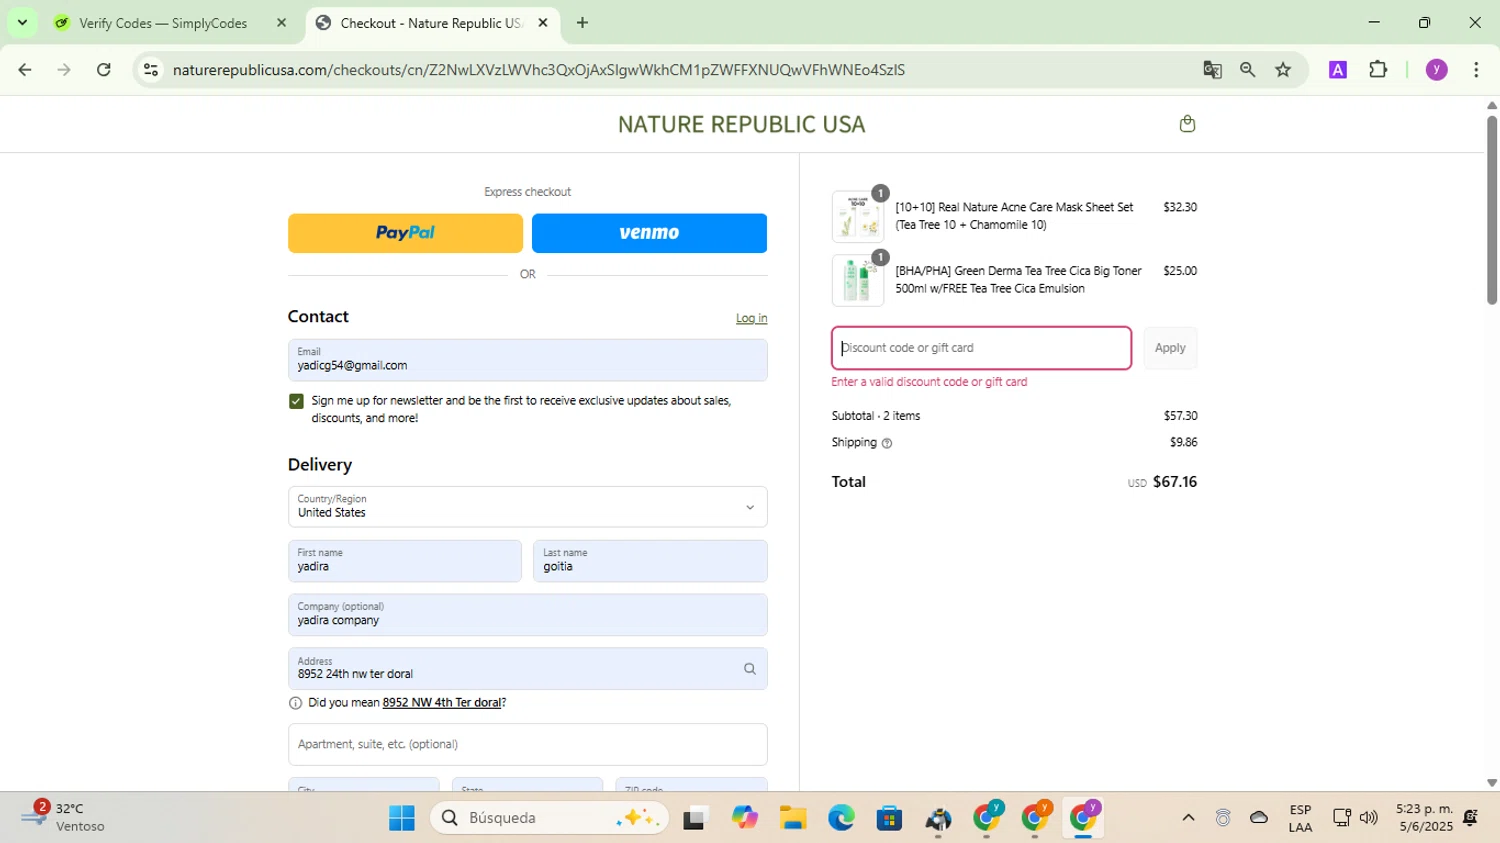Screen dimensions: 1500x843
Task: Click the zoom magnifier icon in address bar
Action: tap(1247, 70)
